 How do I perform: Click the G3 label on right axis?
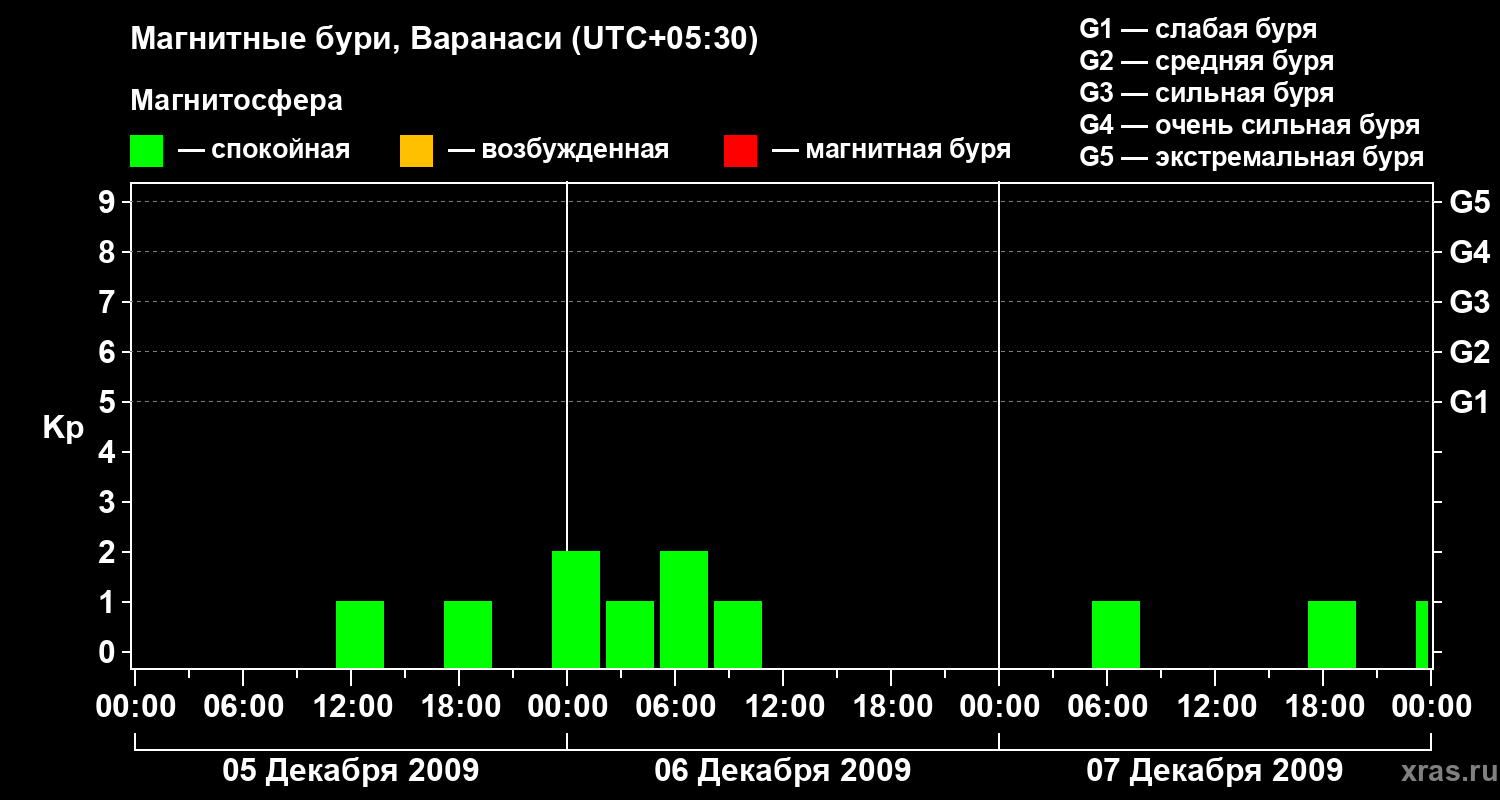[1469, 302]
